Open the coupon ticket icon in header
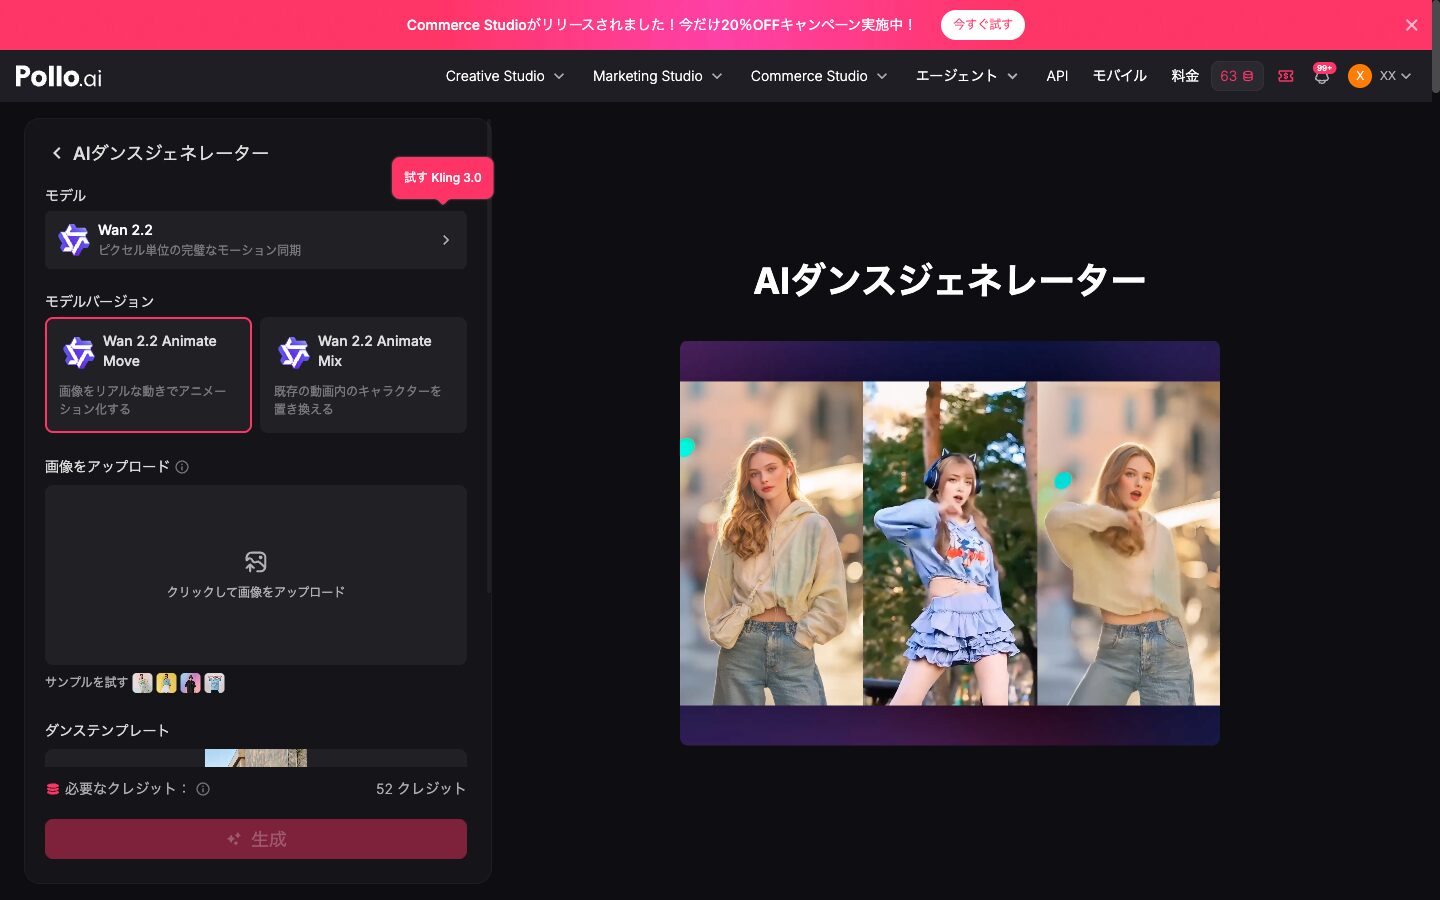 coord(1286,76)
